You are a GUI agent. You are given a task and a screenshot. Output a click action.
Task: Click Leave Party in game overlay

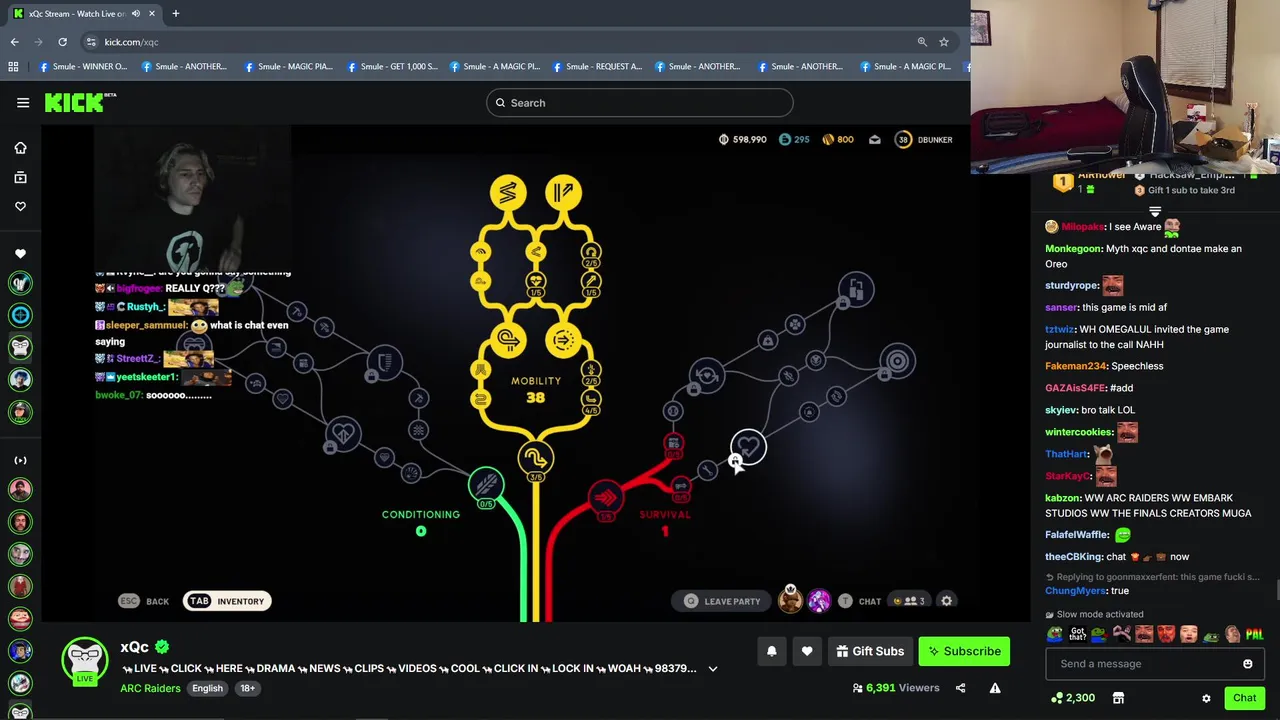click(722, 601)
